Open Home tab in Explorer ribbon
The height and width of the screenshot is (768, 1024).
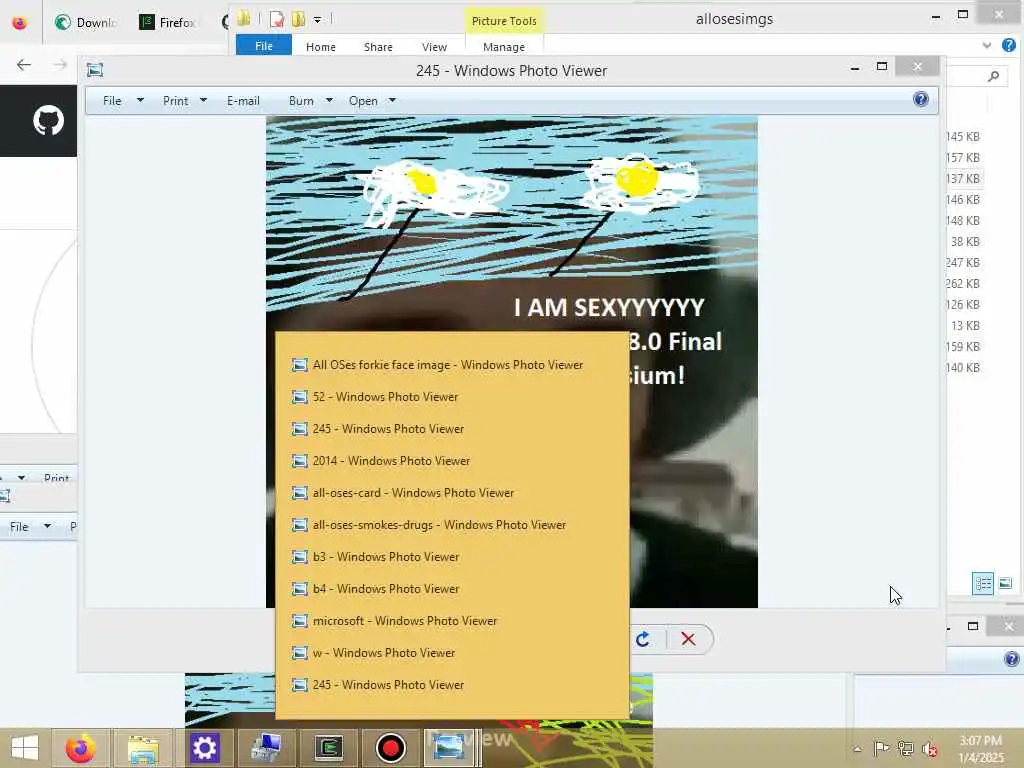click(x=321, y=46)
